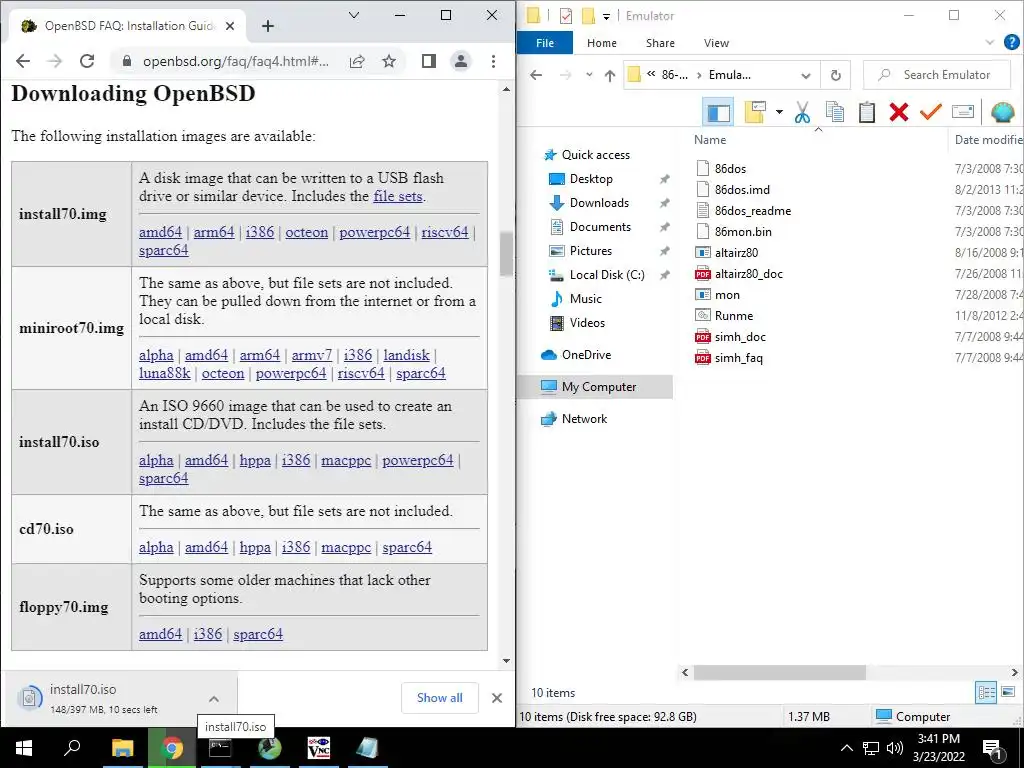Click the properties checkmark icon in Explorer title bar

[566, 16]
